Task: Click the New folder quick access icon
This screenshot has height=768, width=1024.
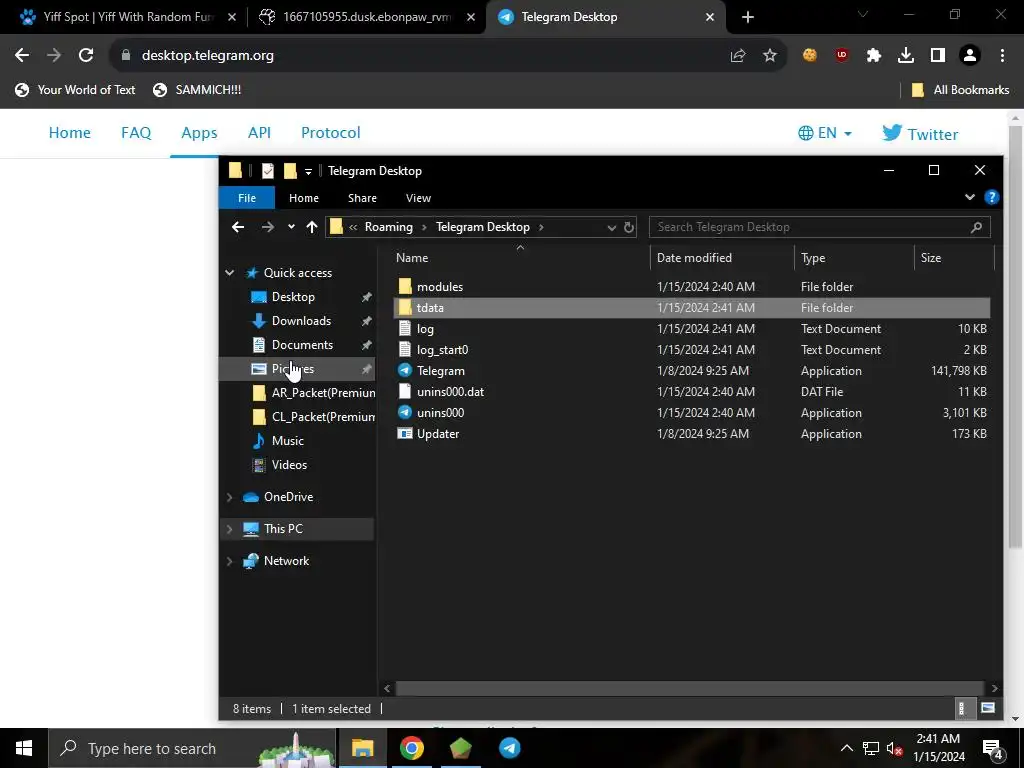Action: [290, 170]
